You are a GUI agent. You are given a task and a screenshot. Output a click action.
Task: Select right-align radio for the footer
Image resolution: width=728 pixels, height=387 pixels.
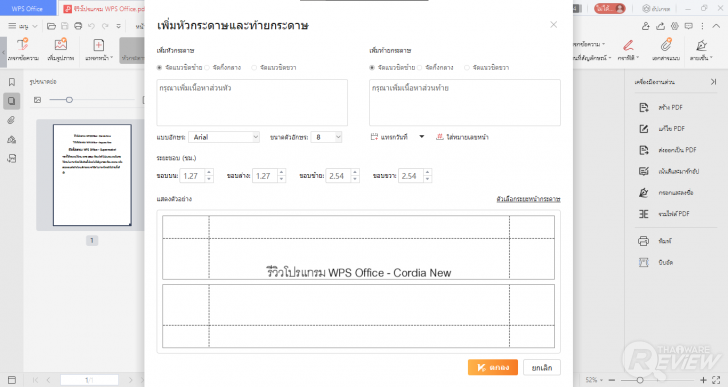click(x=467, y=68)
